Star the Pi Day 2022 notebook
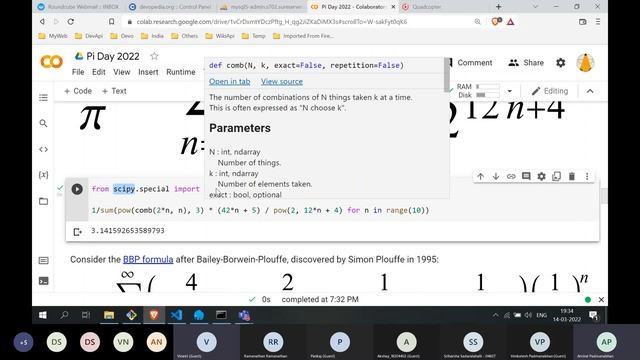Viewport: 640px width, 360px height. pyautogui.click(x=154, y=56)
